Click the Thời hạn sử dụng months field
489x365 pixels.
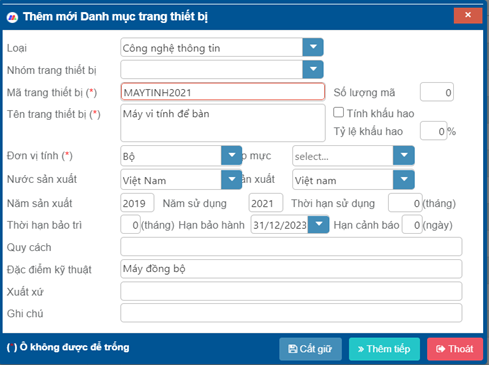(405, 203)
